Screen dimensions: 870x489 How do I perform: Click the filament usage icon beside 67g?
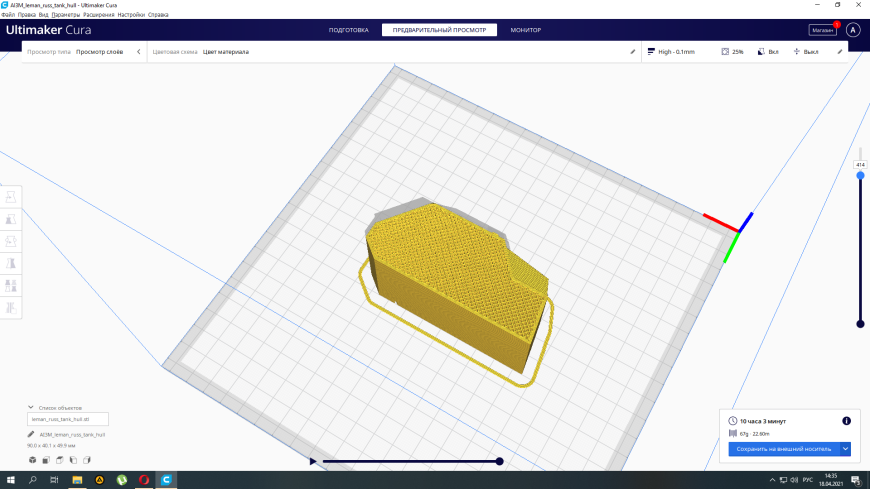coord(732,433)
